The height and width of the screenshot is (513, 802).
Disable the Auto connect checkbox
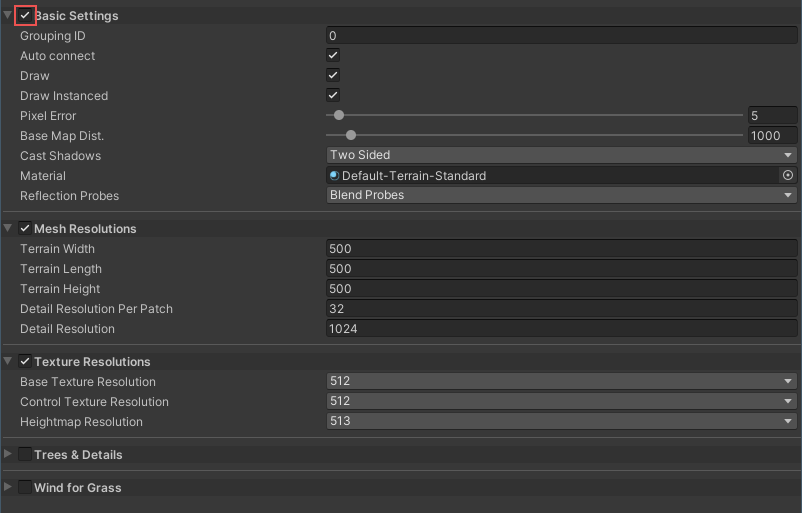[x=333, y=56]
